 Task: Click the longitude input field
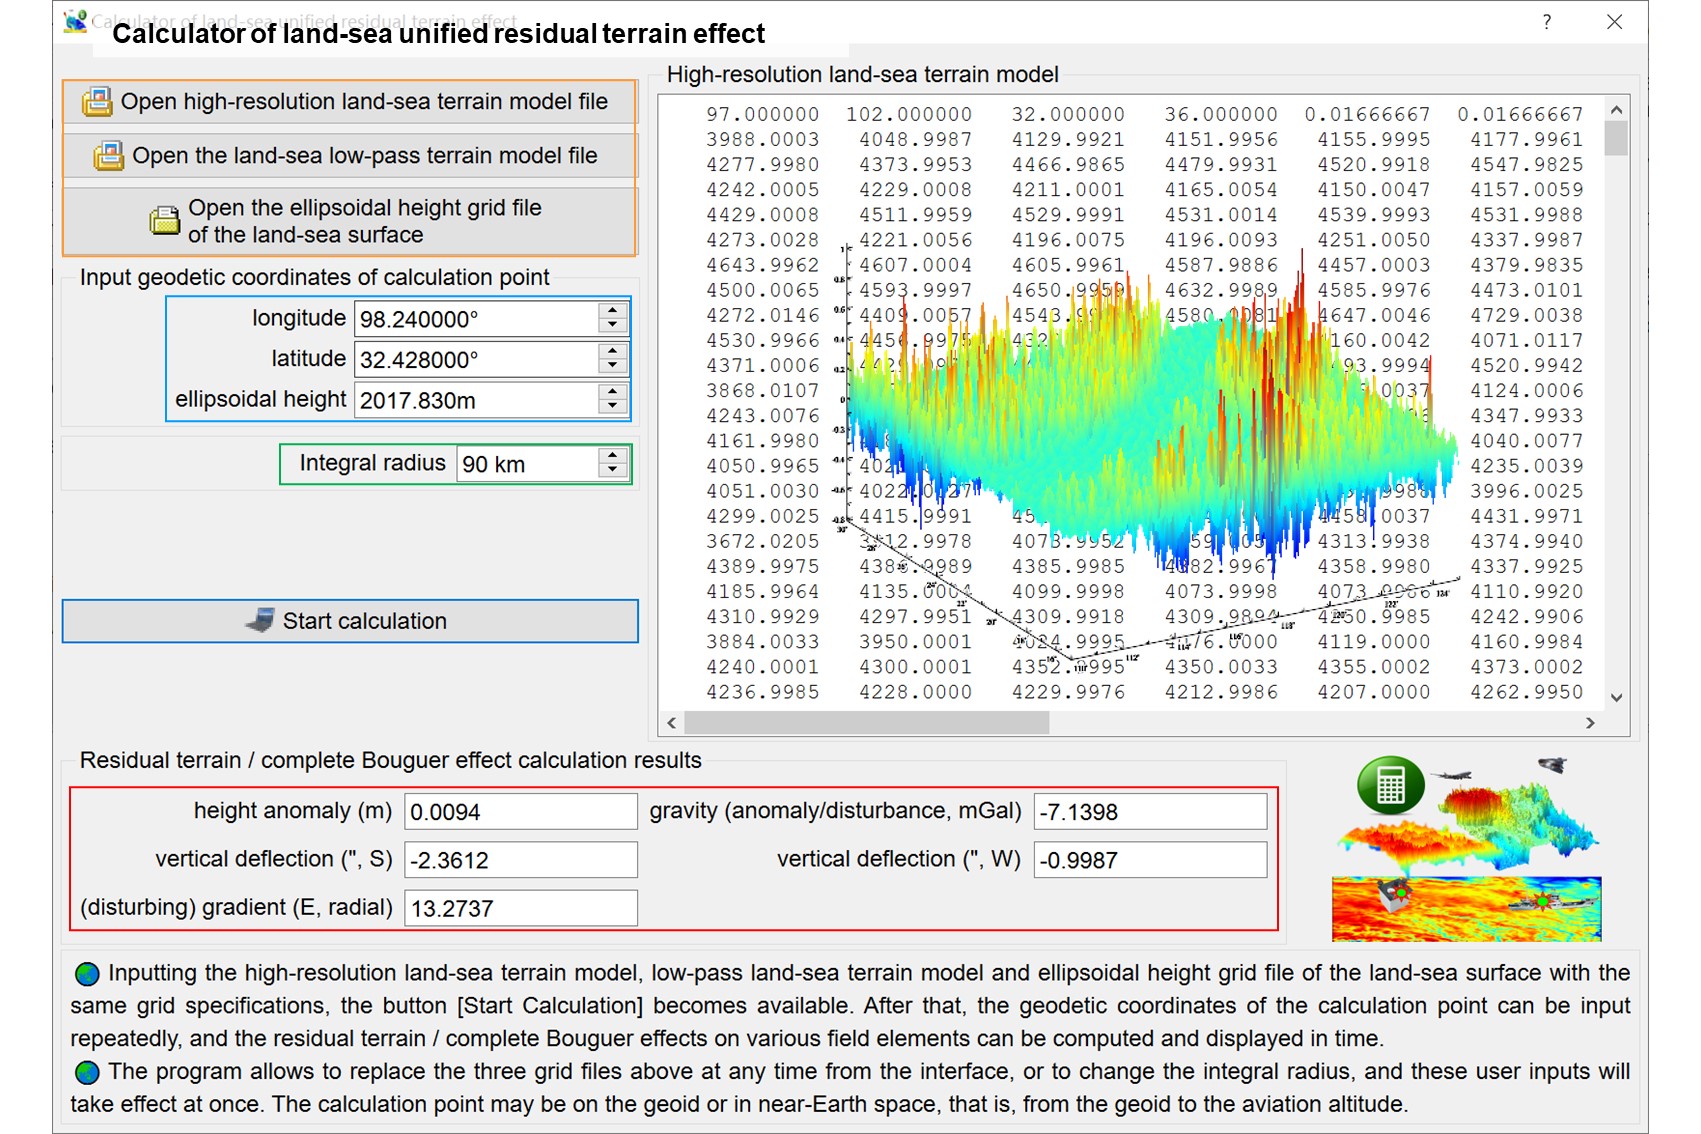[x=476, y=319]
